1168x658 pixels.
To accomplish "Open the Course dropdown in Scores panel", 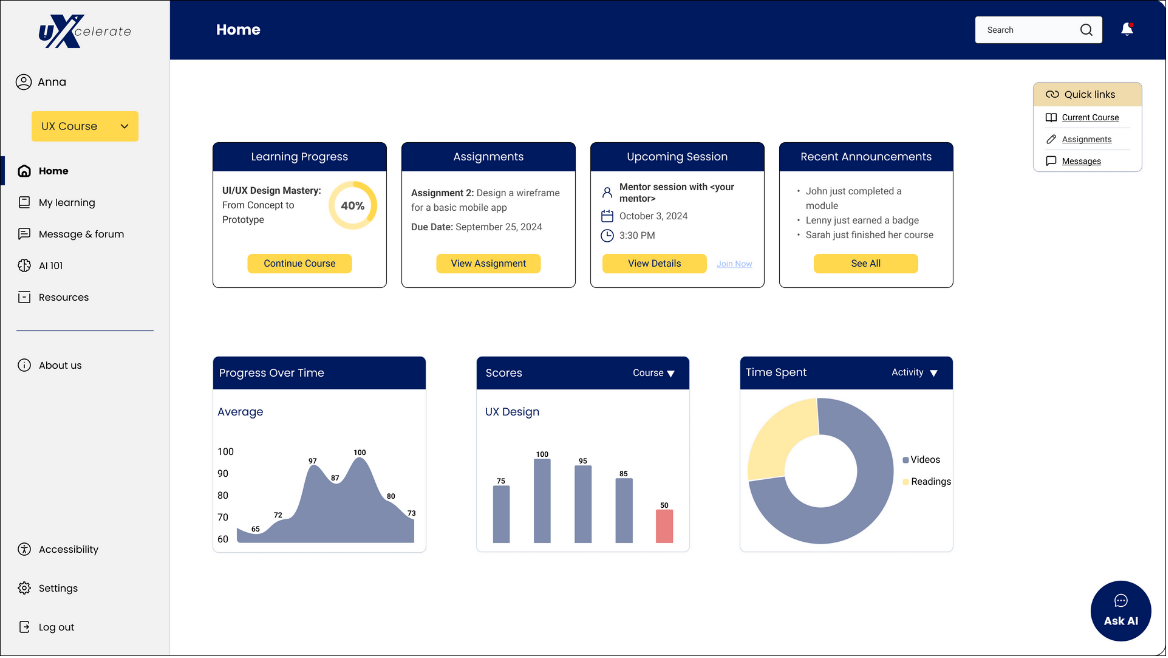I will [654, 372].
